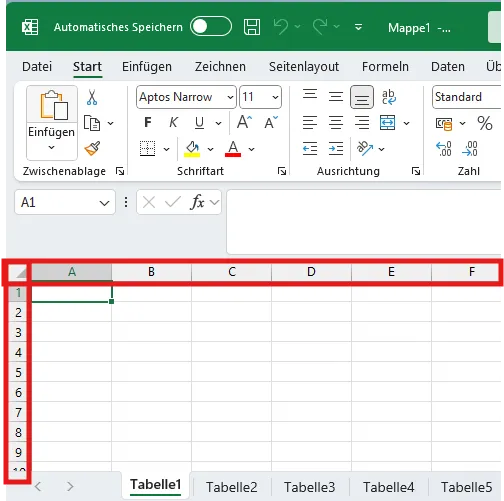Apply the yellow fill color swatch
Screen dimensions: 504x501
click(x=192, y=148)
